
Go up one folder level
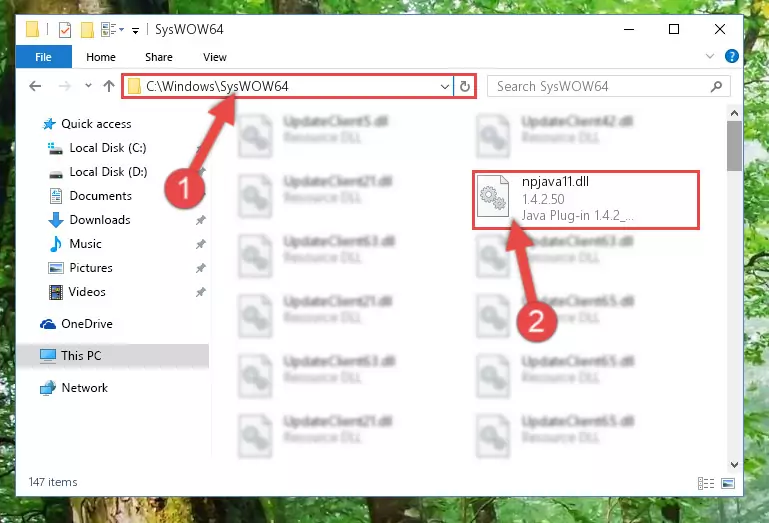pyautogui.click(x=109, y=86)
